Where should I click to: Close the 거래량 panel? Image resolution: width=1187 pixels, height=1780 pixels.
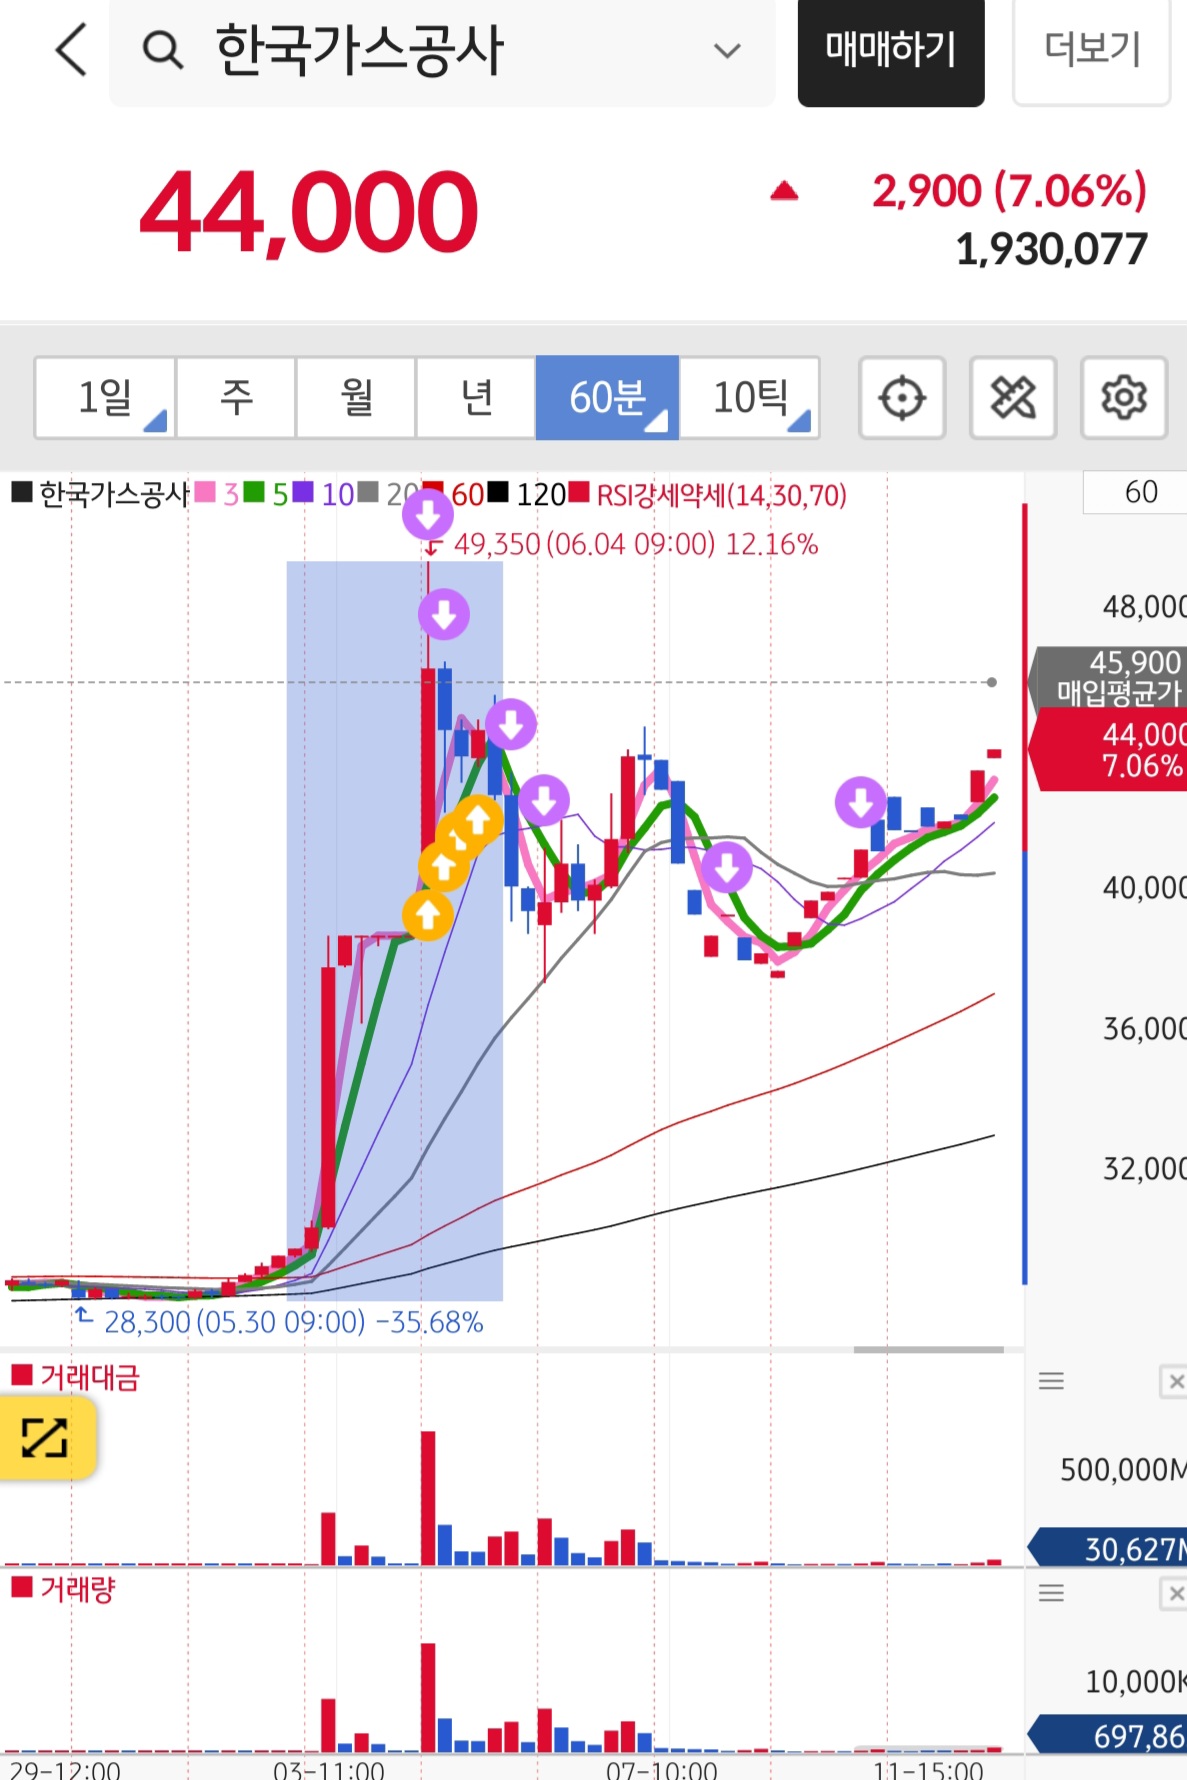click(x=1174, y=1593)
